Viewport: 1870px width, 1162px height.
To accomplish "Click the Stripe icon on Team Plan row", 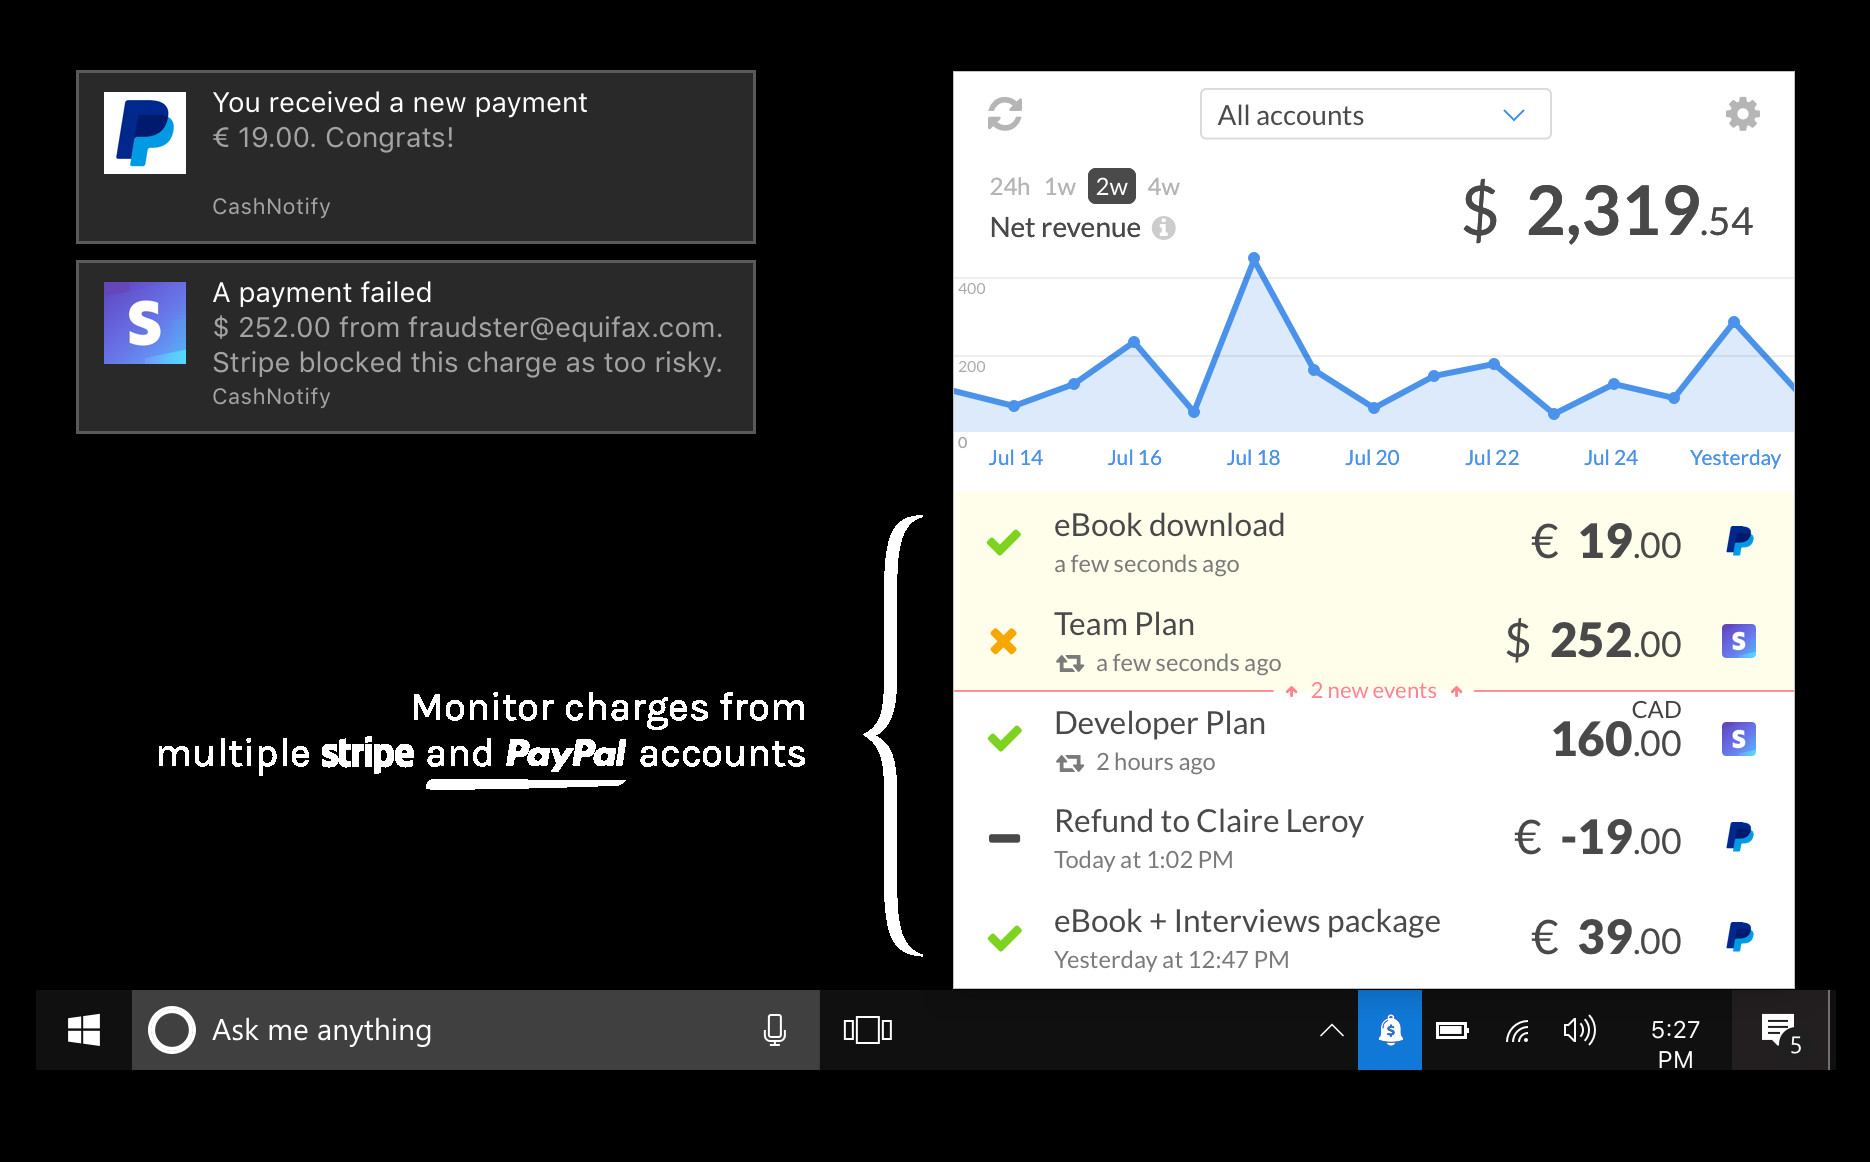I will click(x=1739, y=641).
